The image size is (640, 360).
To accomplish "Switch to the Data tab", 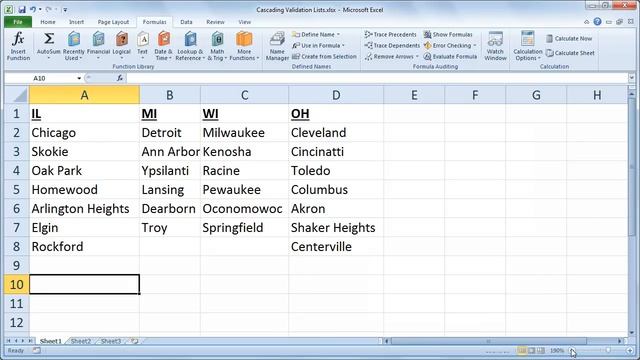I will click(186, 22).
